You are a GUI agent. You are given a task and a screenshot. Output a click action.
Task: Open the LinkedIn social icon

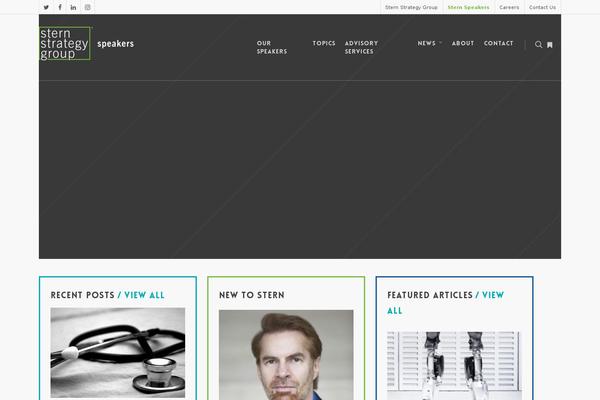click(x=73, y=7)
